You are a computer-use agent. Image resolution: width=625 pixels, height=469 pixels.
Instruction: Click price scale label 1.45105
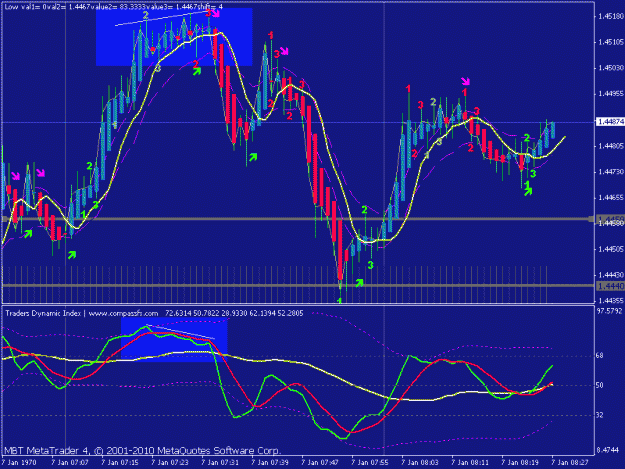click(x=610, y=42)
